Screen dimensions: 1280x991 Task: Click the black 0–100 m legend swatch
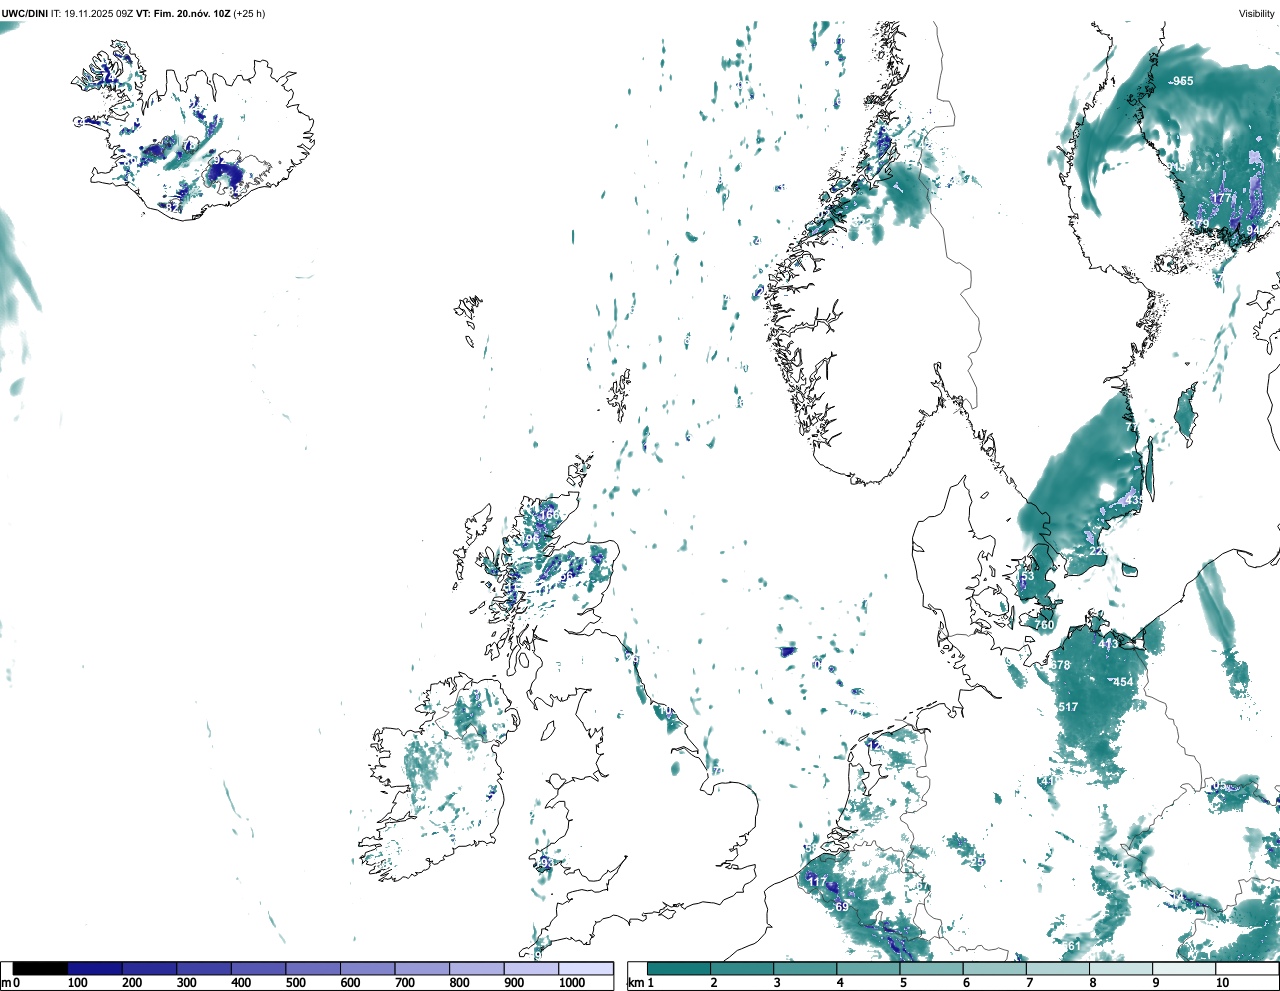pos(41,969)
